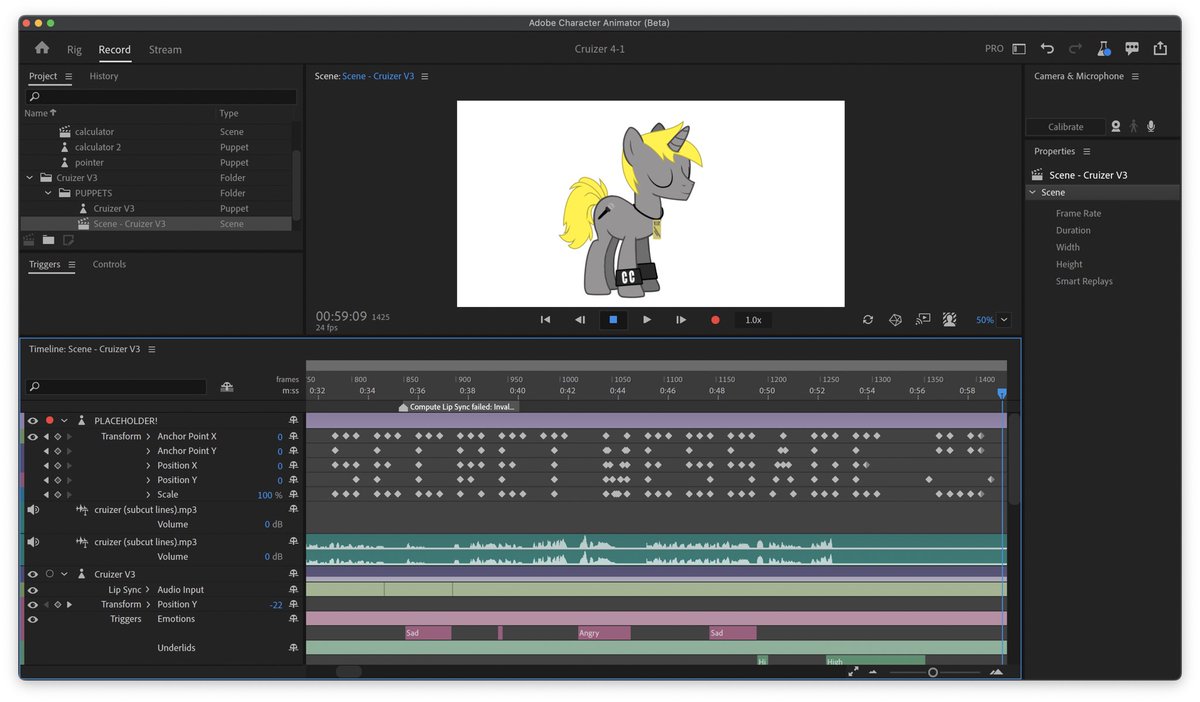Open the comments/feedback icon
This screenshot has height=702, width=1200.
(x=1131, y=47)
